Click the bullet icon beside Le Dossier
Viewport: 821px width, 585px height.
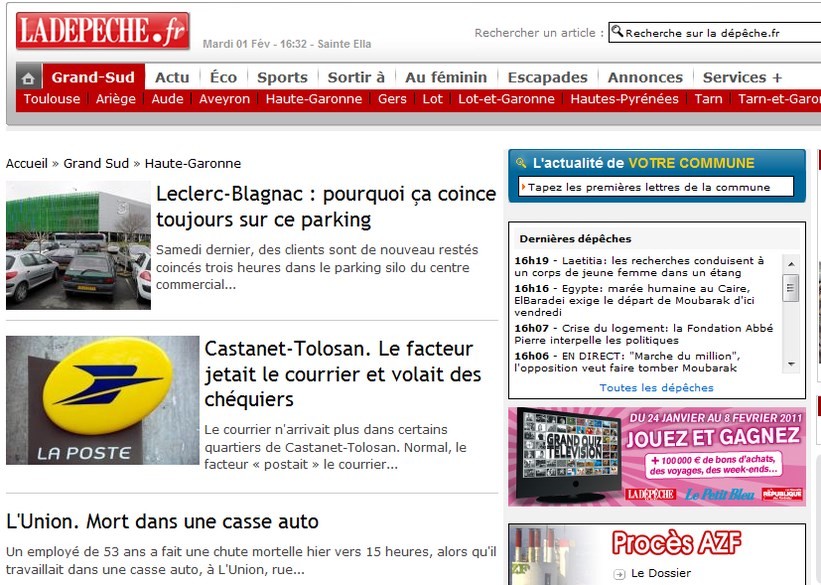tap(620, 574)
